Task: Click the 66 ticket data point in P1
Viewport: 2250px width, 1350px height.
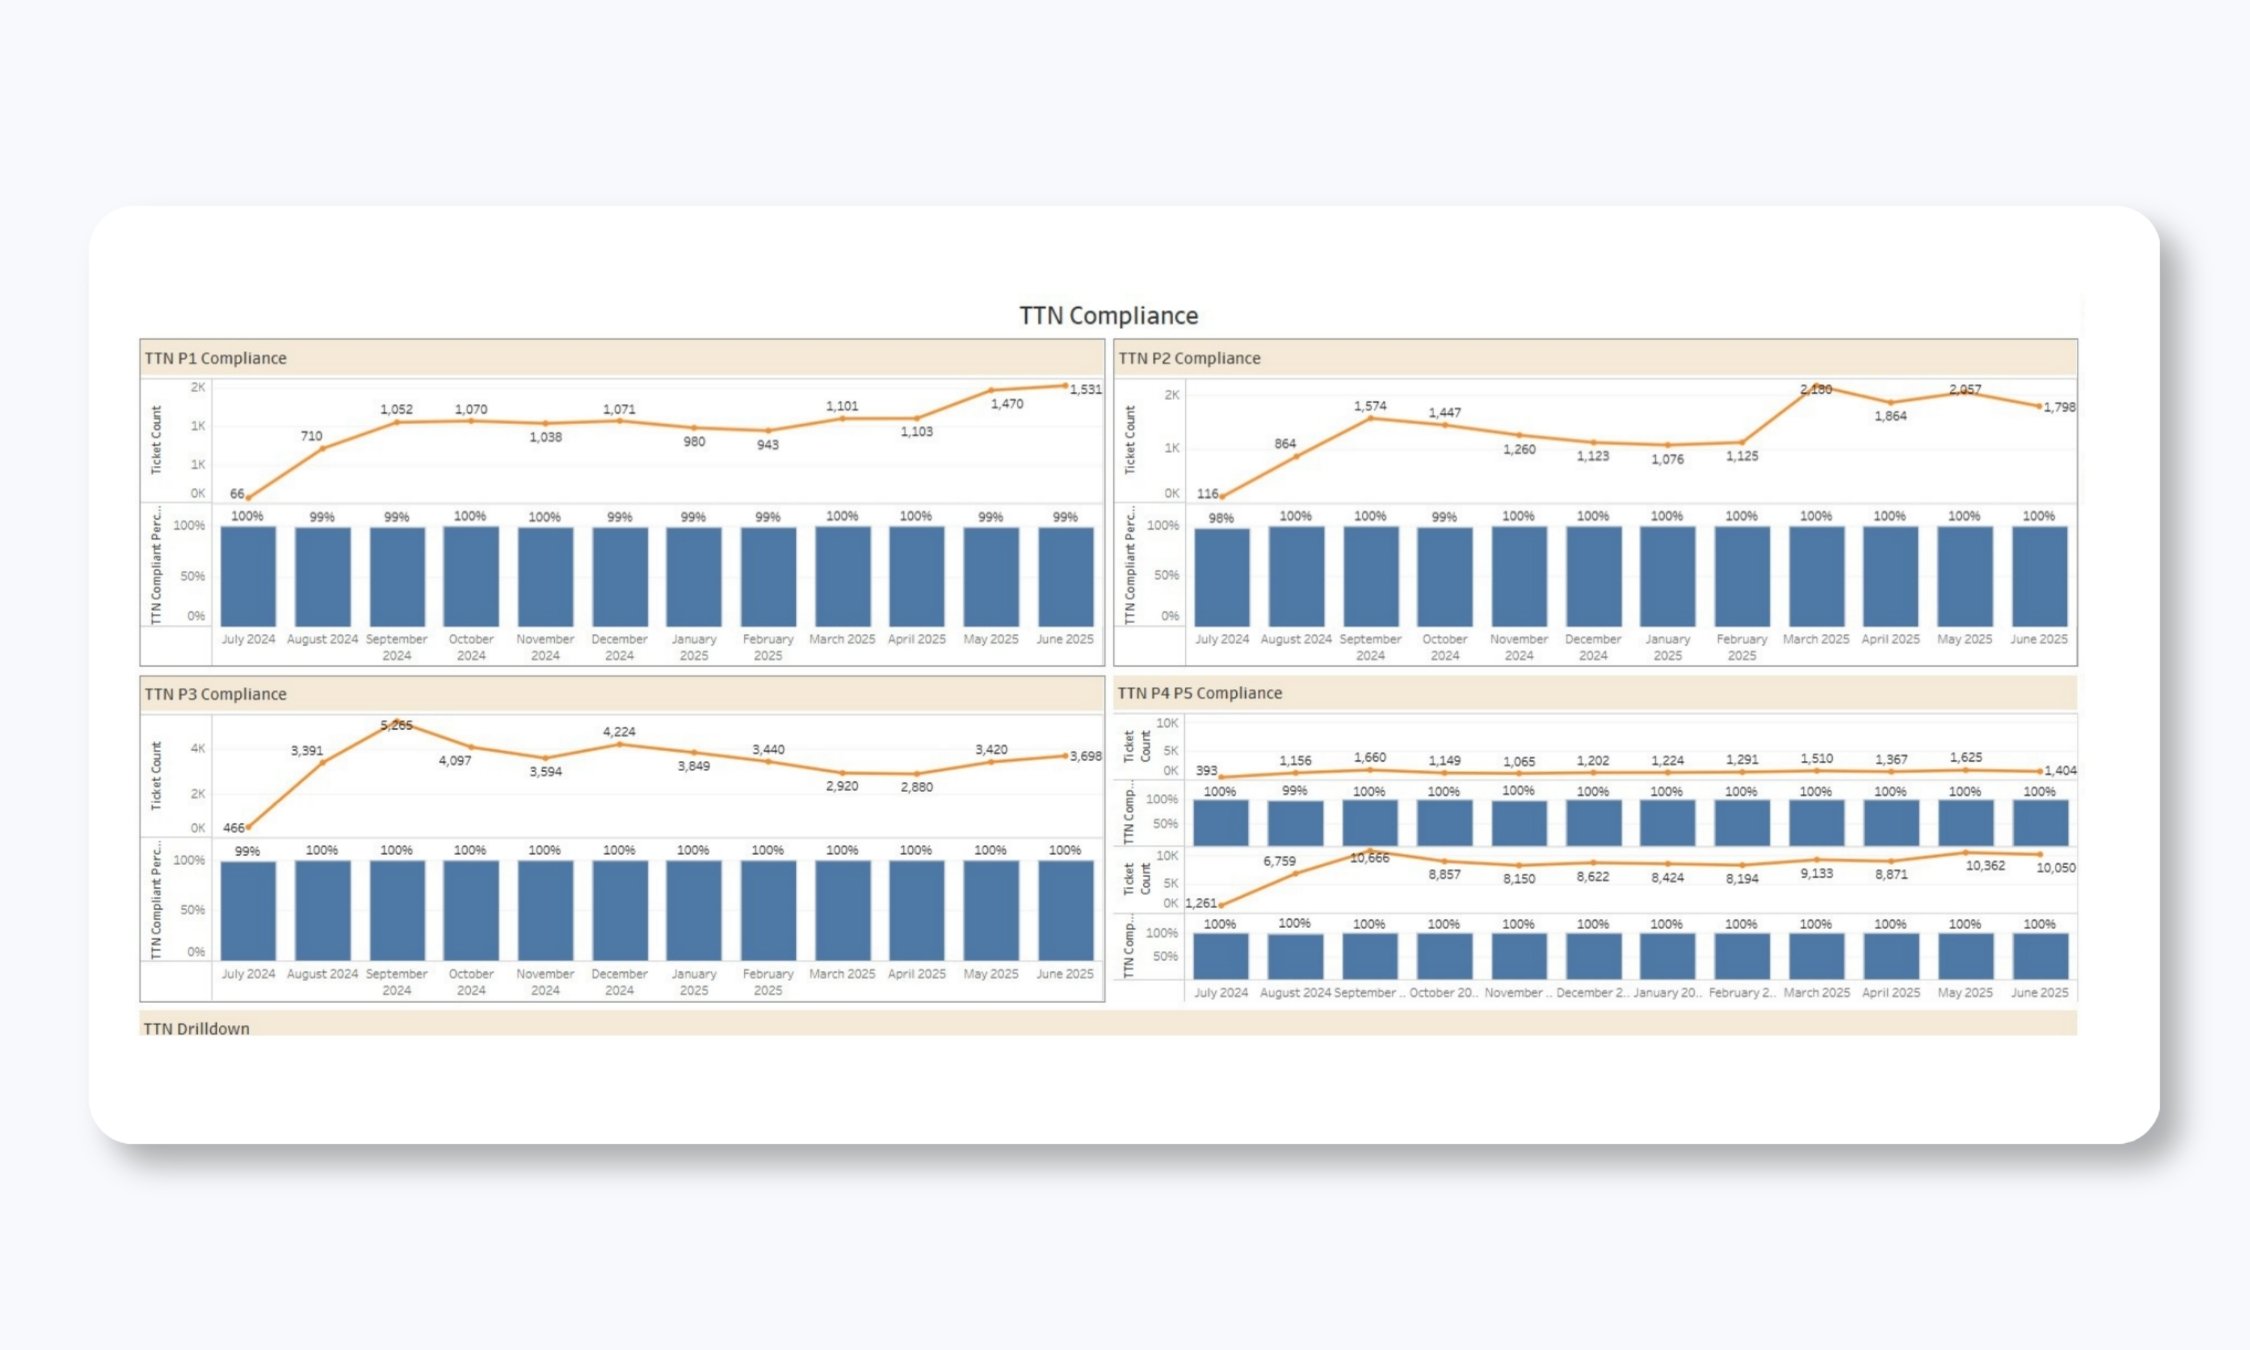Action: [248, 497]
